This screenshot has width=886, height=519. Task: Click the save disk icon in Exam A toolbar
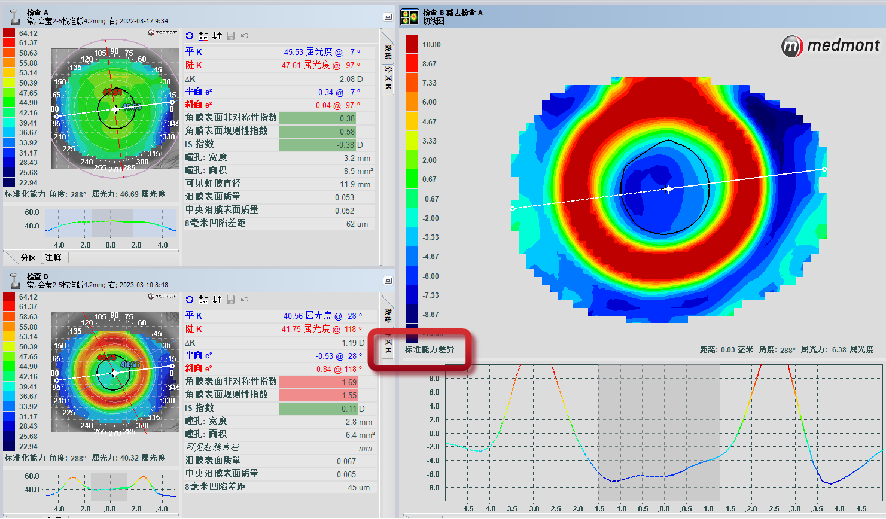tap(231, 36)
